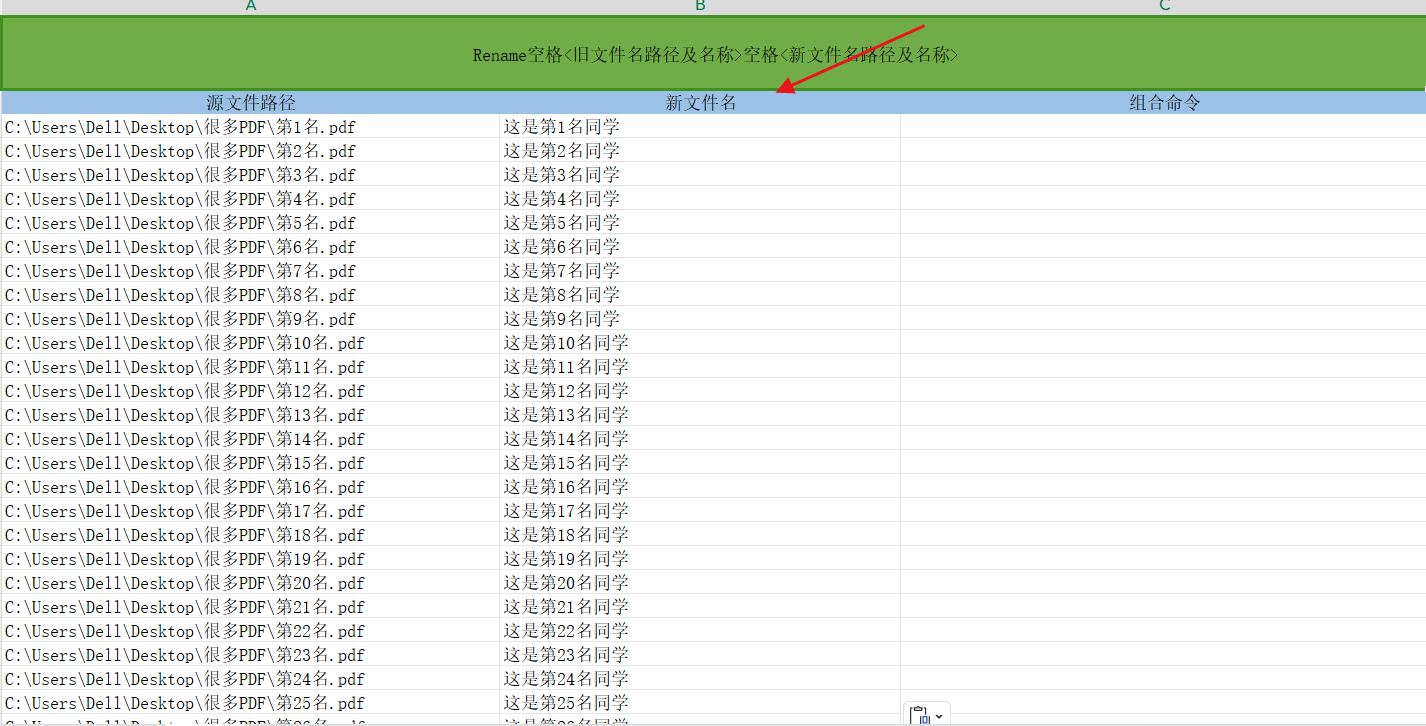Select path cell ending in 第13名.pdf

click(251, 415)
